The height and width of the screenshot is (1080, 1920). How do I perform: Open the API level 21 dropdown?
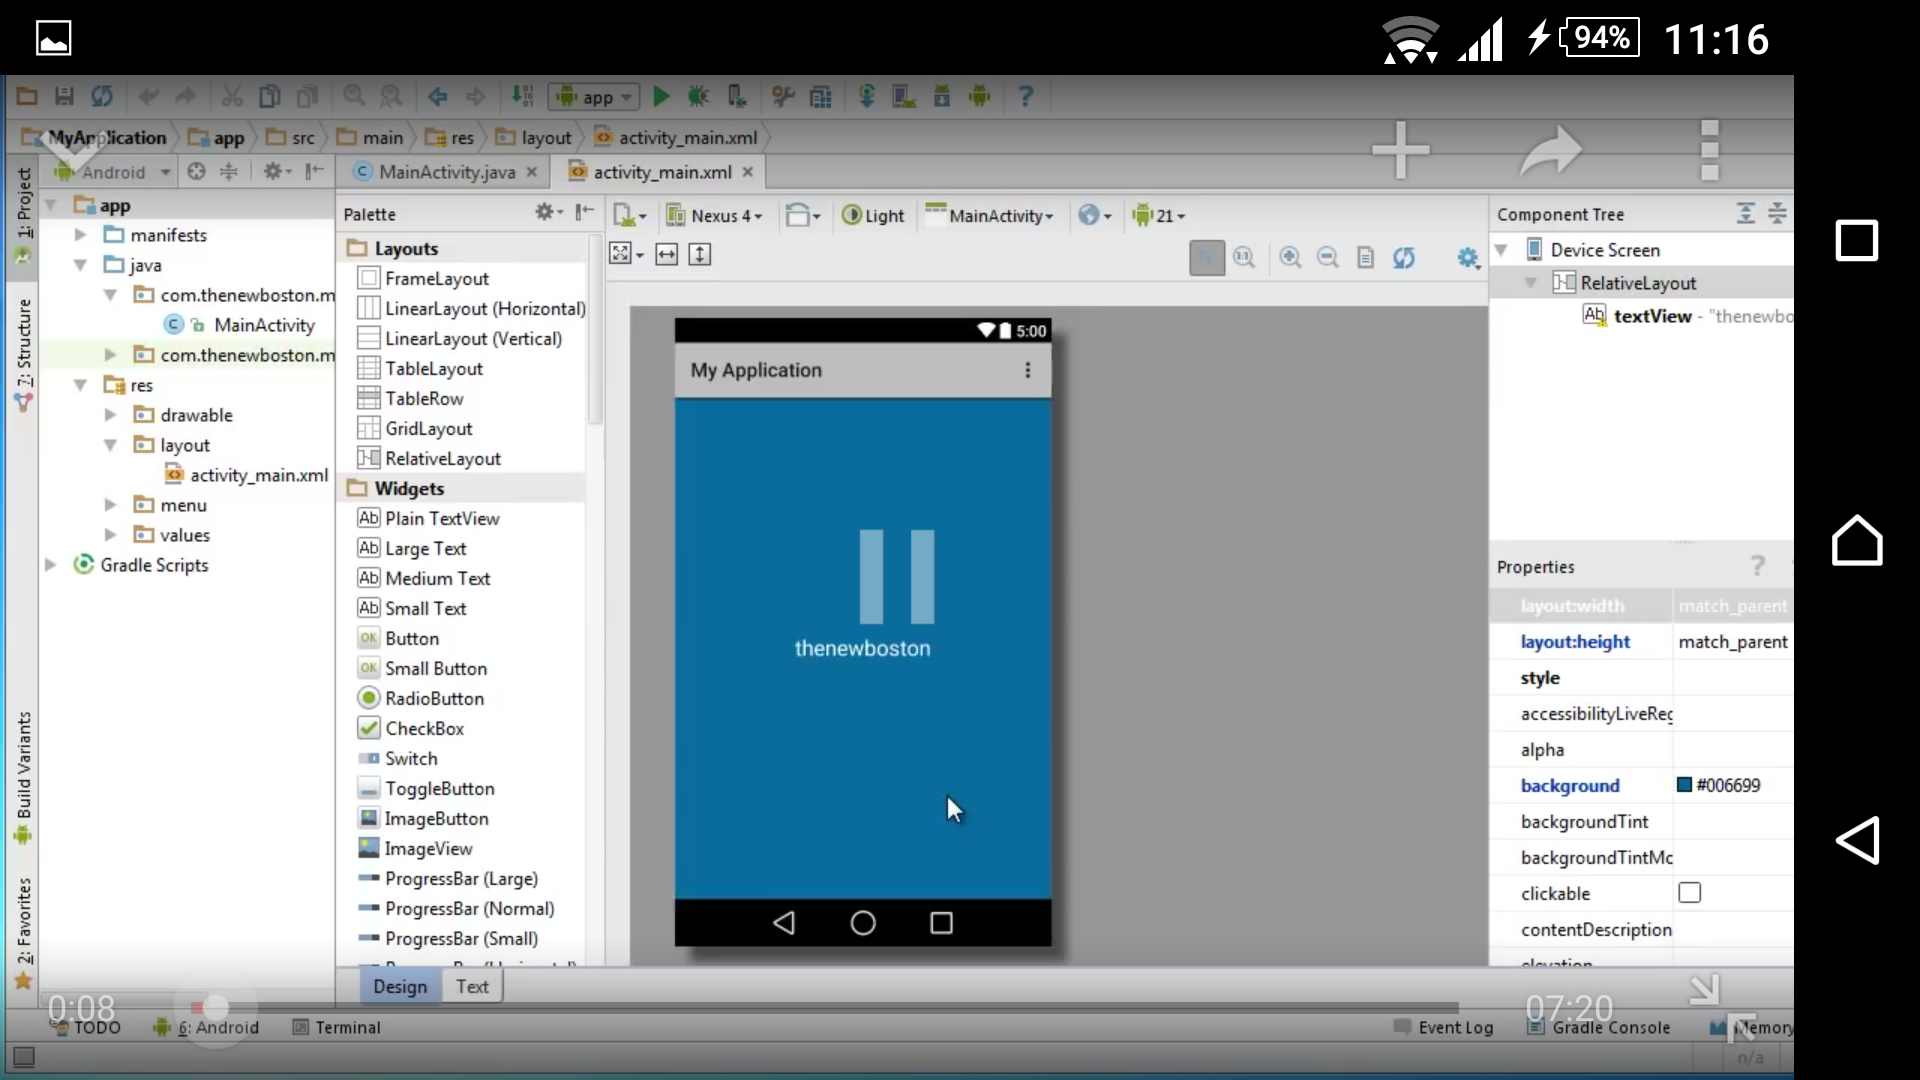tap(1158, 215)
